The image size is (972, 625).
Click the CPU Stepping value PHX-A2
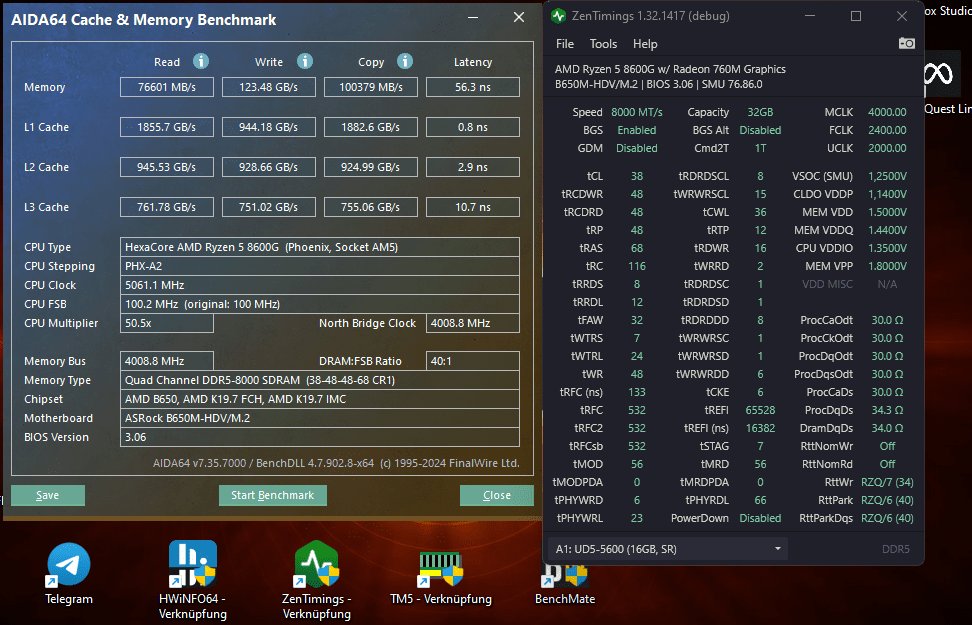coord(320,266)
